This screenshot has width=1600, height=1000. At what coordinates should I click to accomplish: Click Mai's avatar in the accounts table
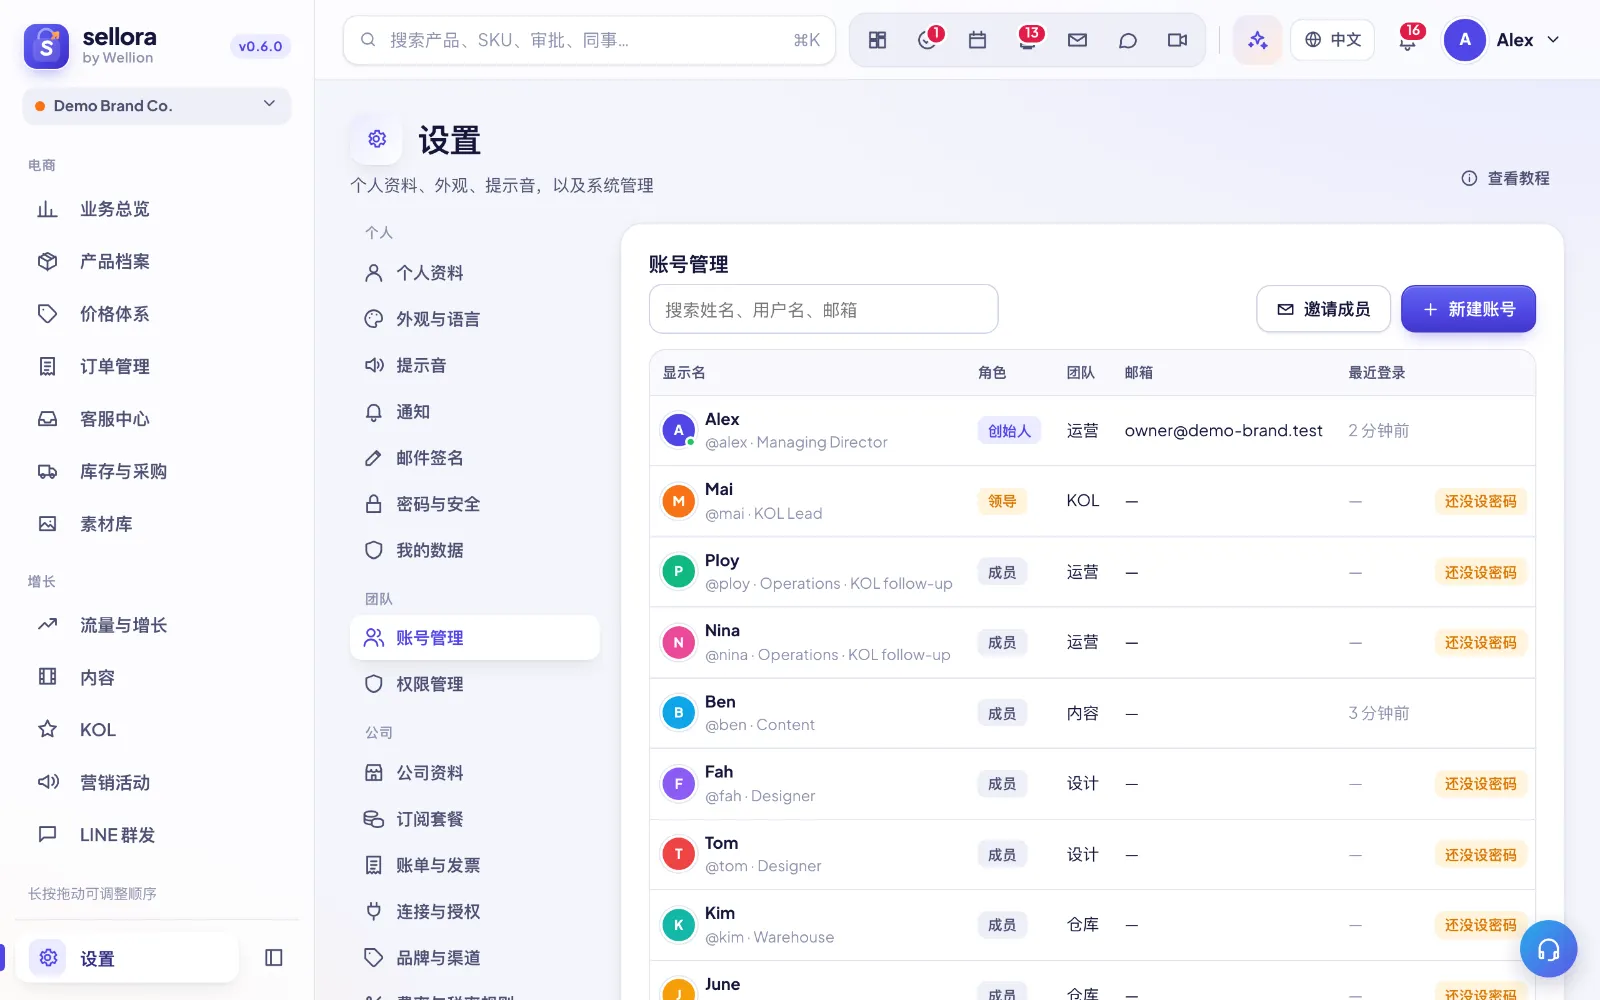coord(679,501)
